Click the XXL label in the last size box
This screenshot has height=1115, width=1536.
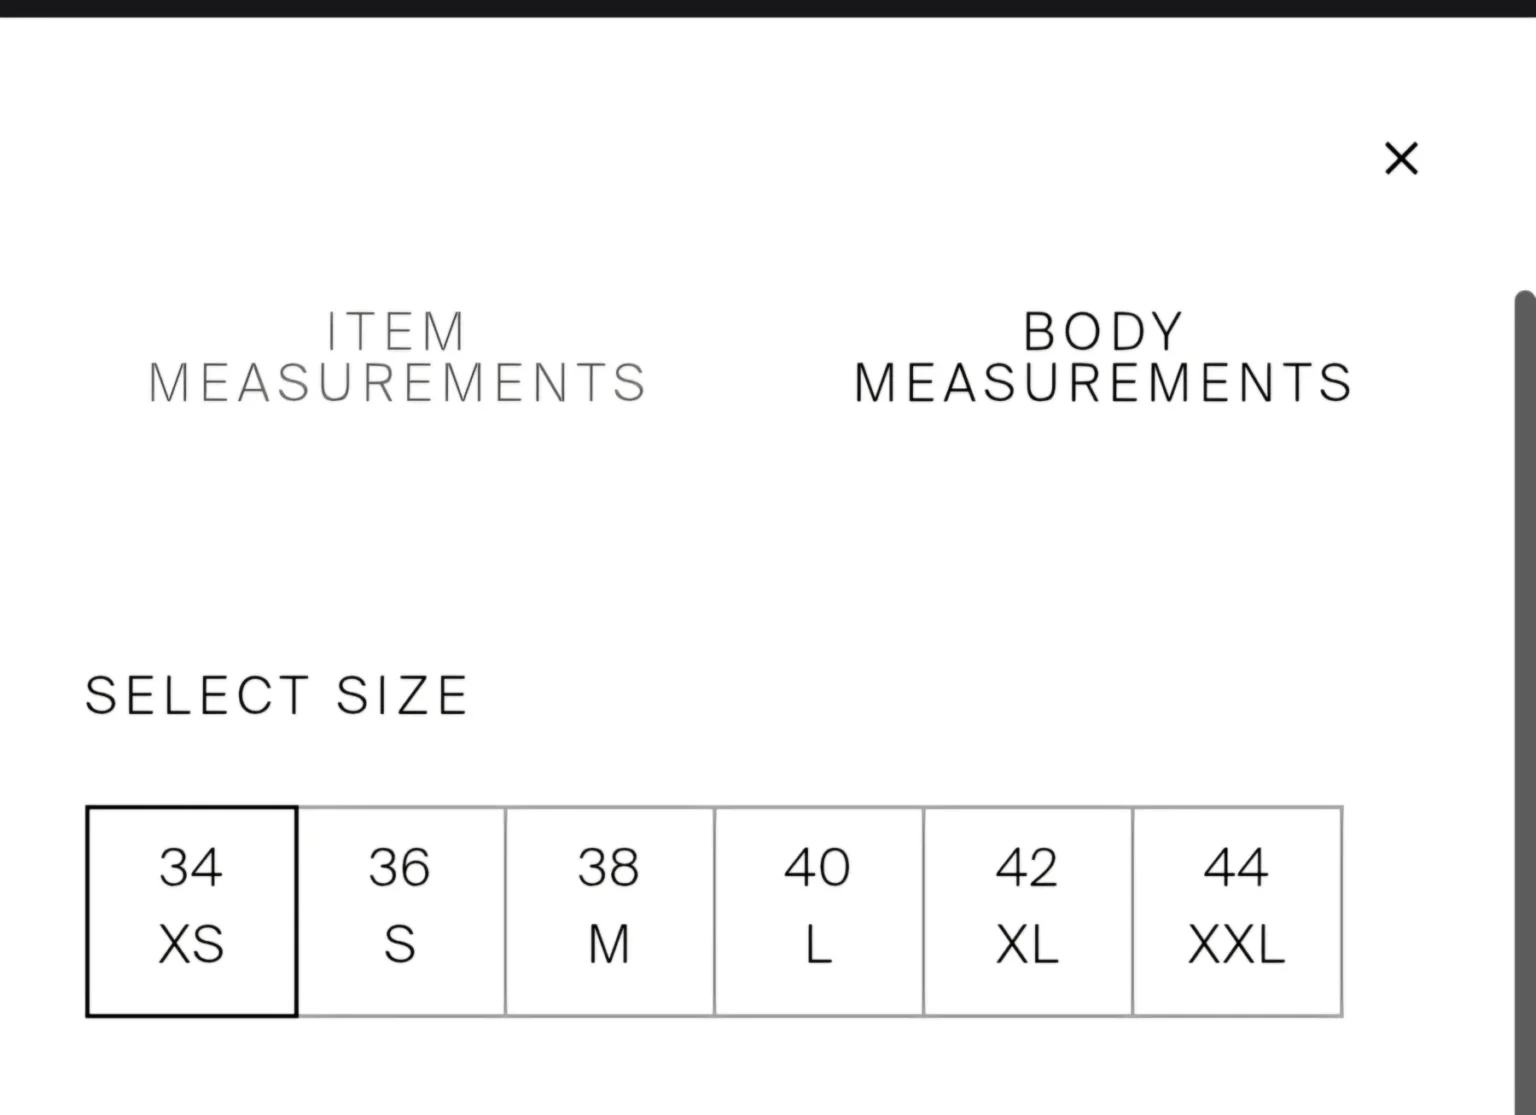click(x=1237, y=944)
